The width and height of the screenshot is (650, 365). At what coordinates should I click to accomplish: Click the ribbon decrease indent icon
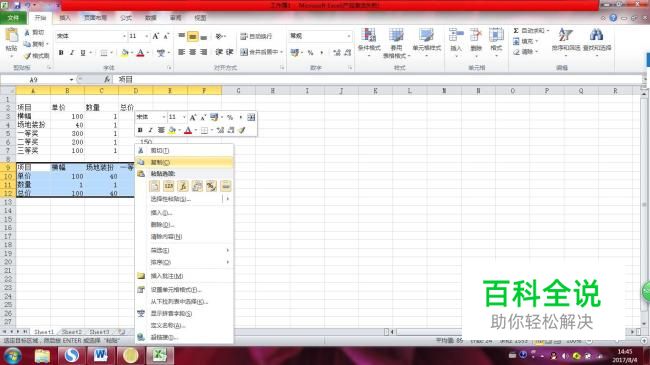pos(219,52)
